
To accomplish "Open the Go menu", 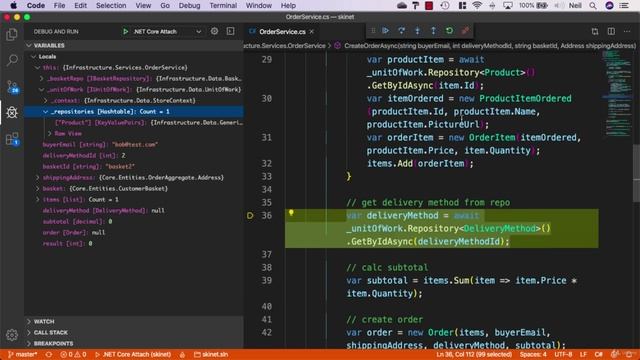I will [x=165, y=5].
